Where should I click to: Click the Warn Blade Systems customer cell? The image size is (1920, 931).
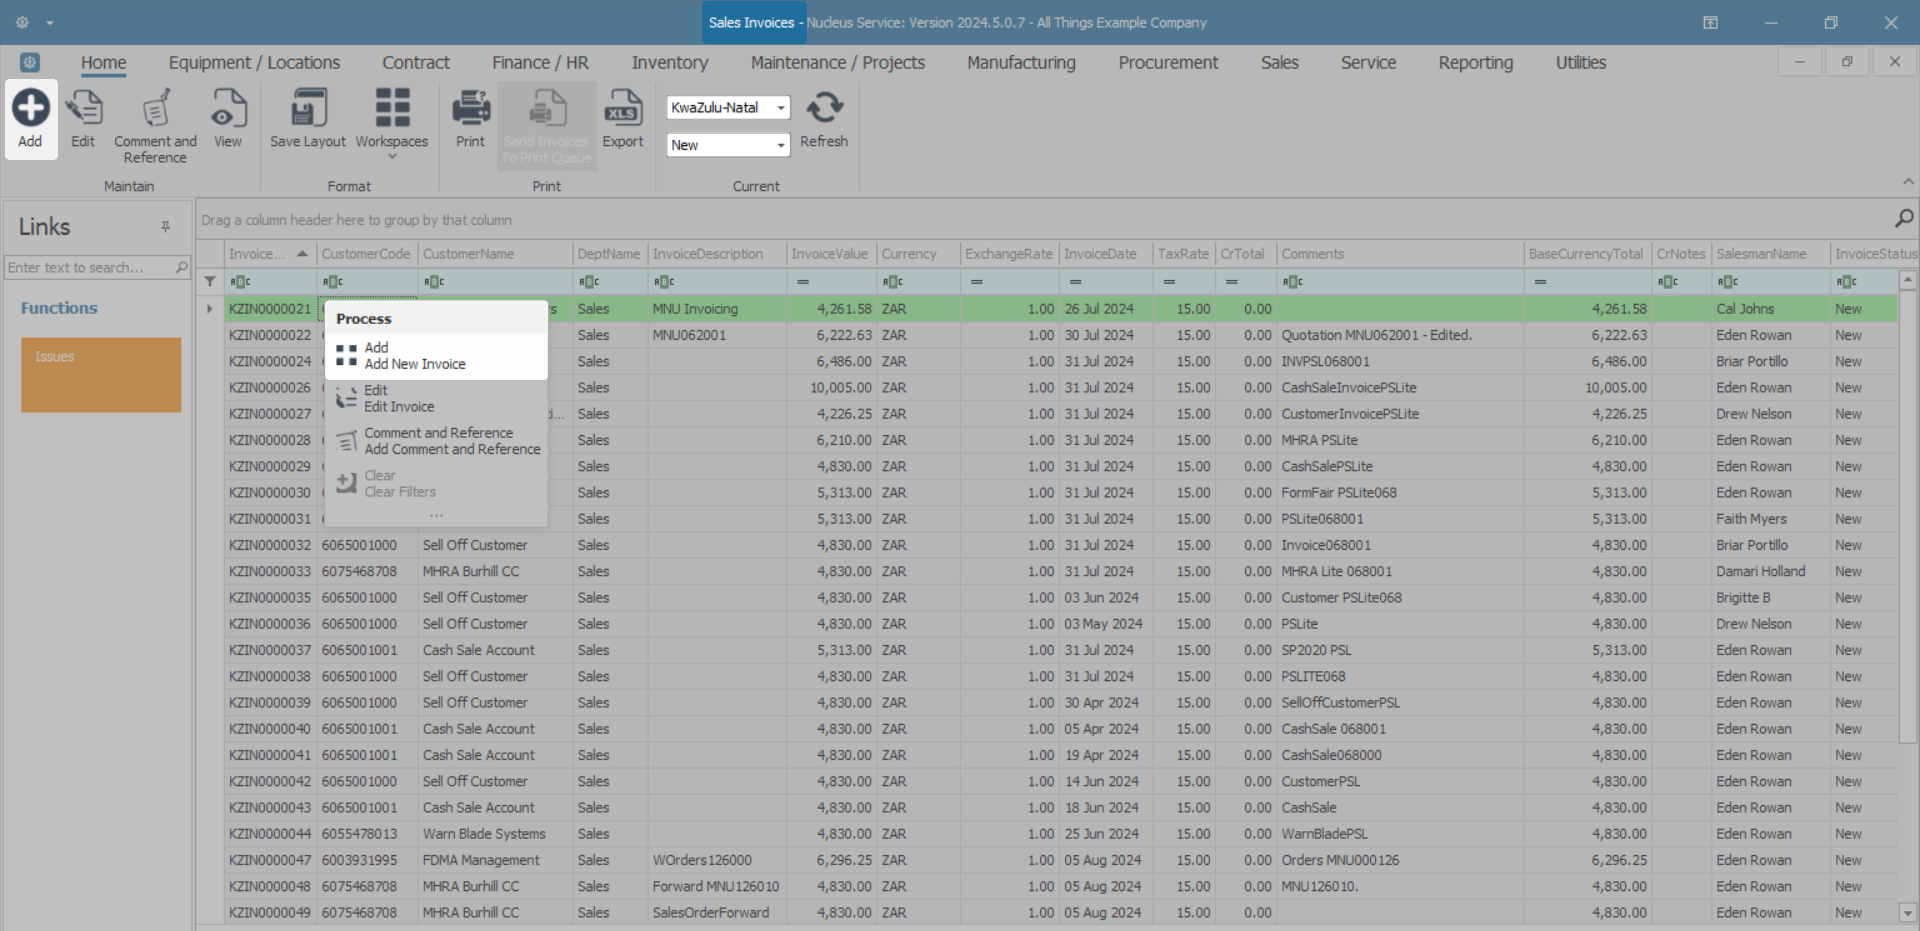495,834
